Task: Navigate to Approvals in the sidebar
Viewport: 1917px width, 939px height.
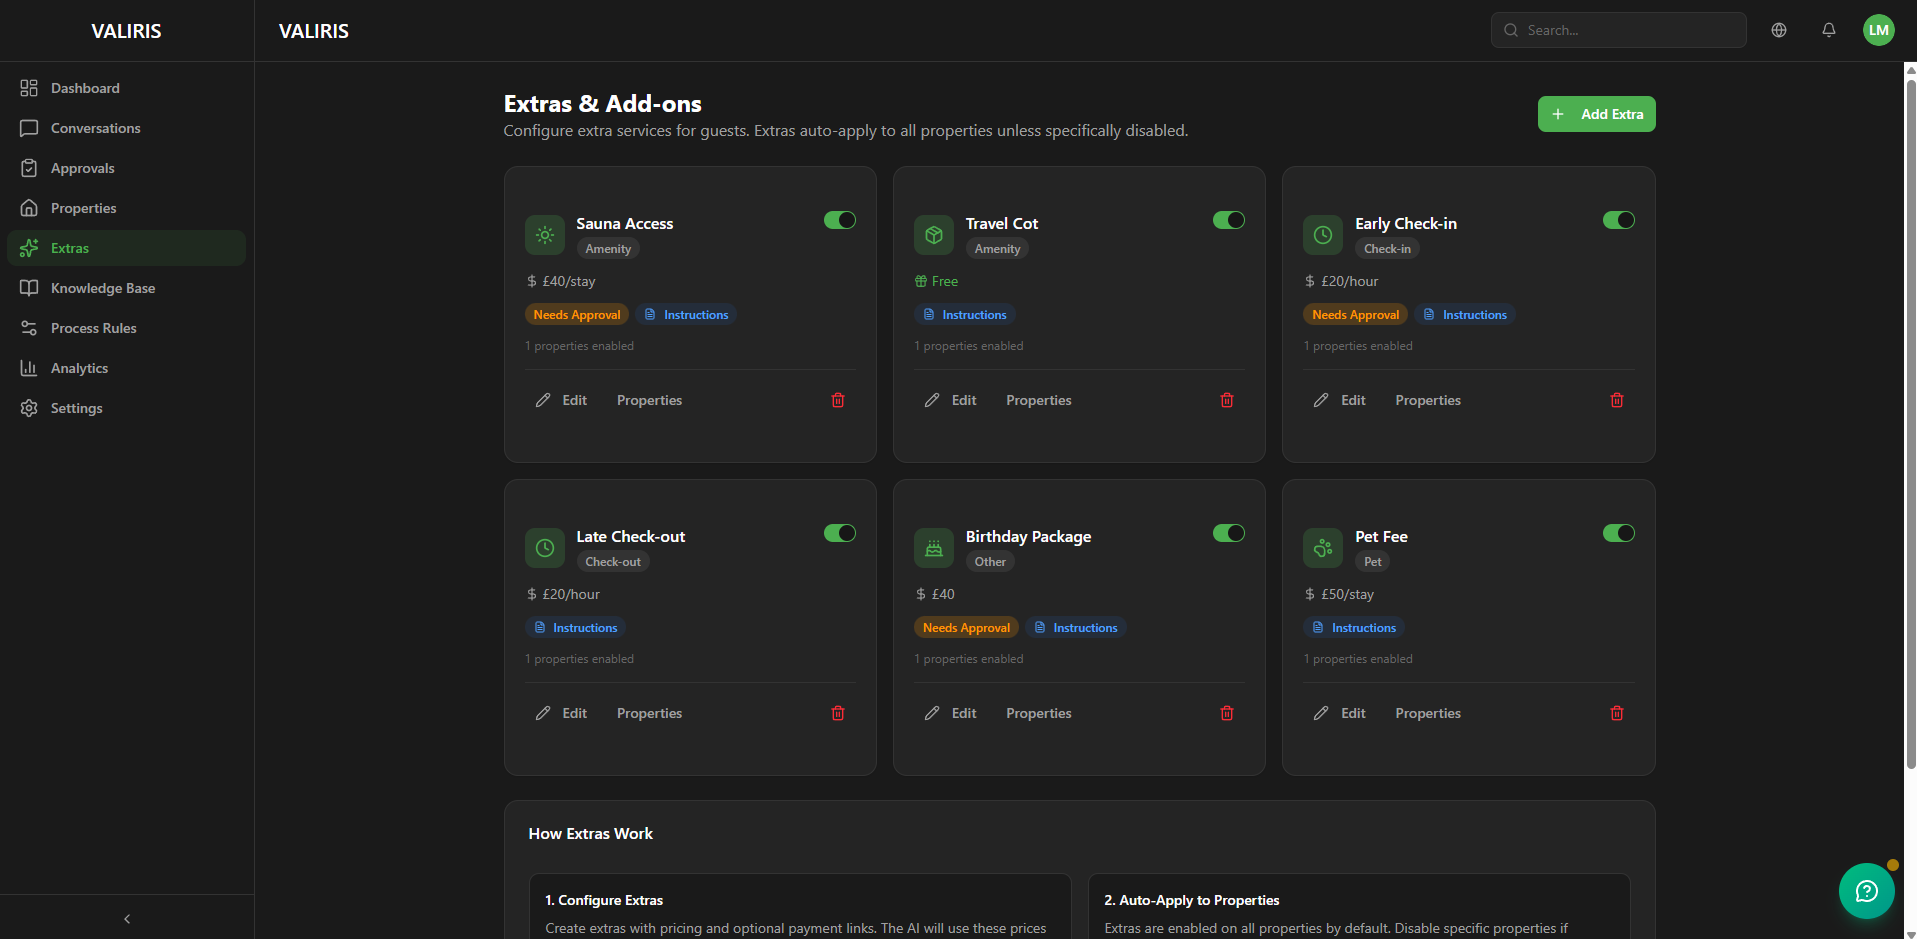Action: pyautogui.click(x=83, y=168)
